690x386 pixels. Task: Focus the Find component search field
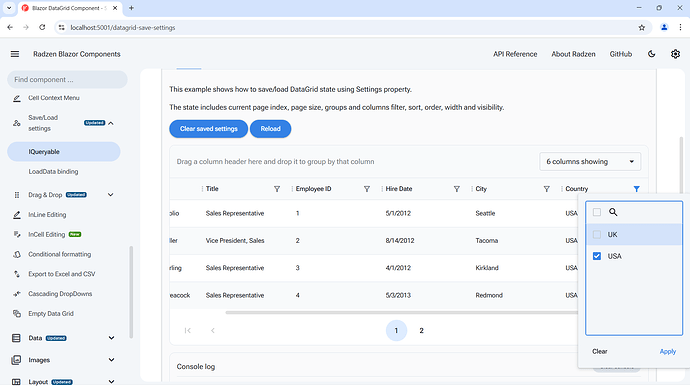67,80
